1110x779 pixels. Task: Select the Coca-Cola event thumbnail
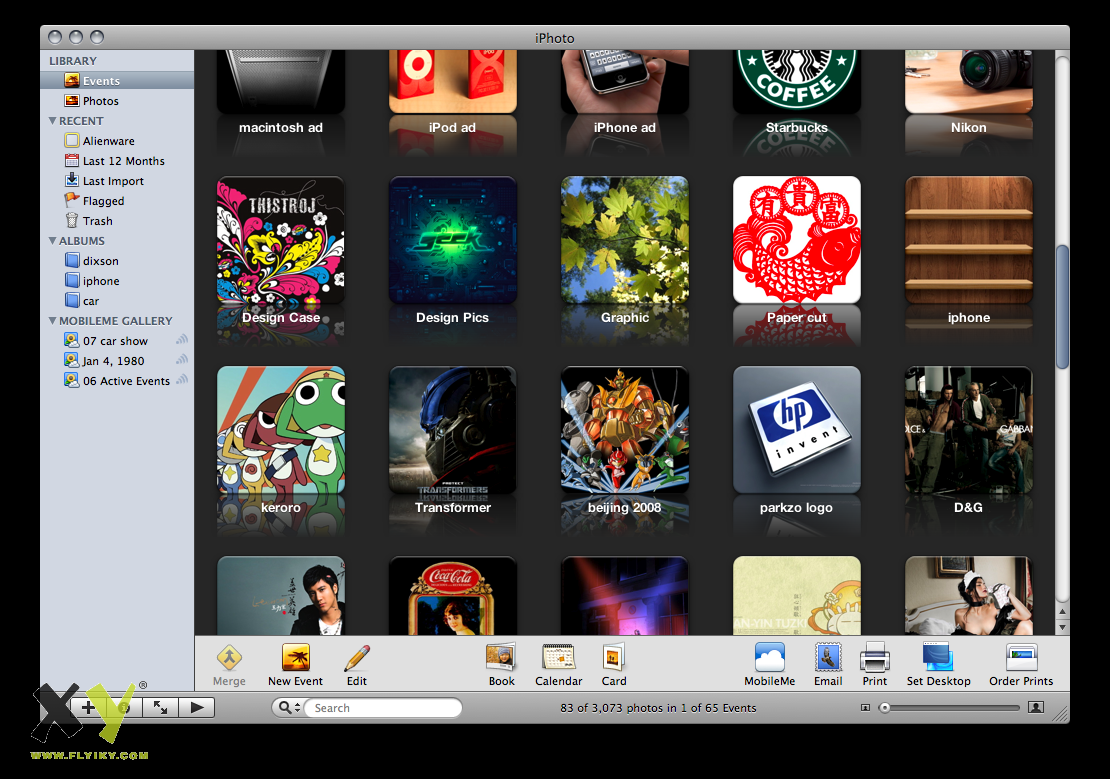452,596
